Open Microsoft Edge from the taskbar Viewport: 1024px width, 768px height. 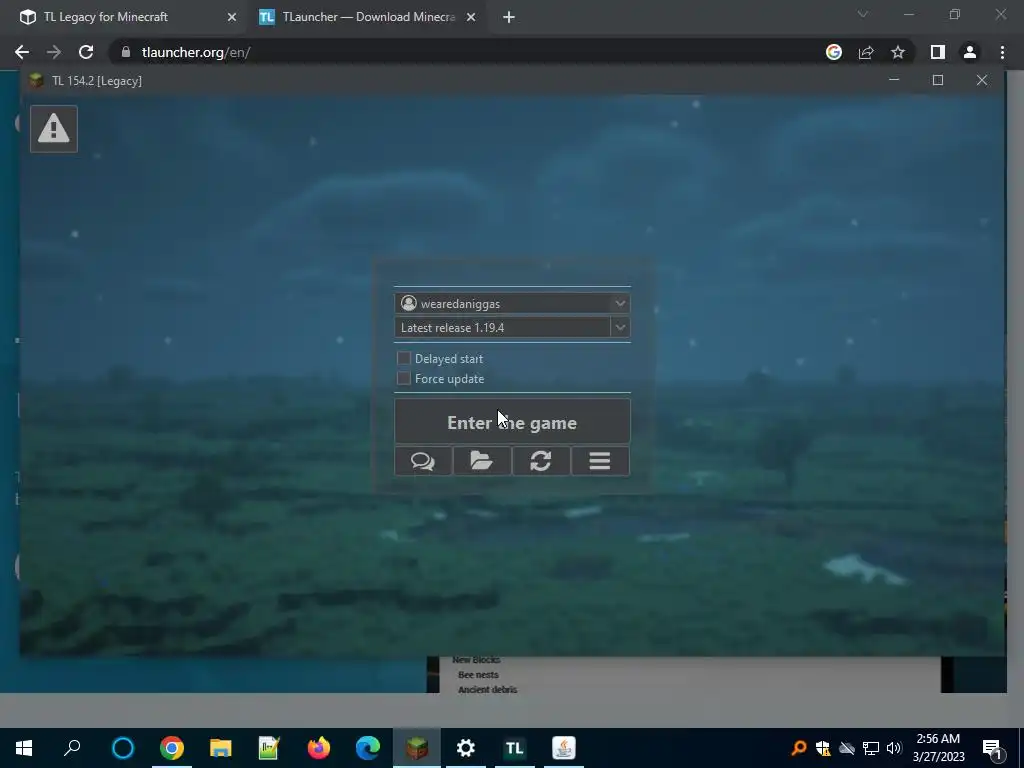point(368,748)
